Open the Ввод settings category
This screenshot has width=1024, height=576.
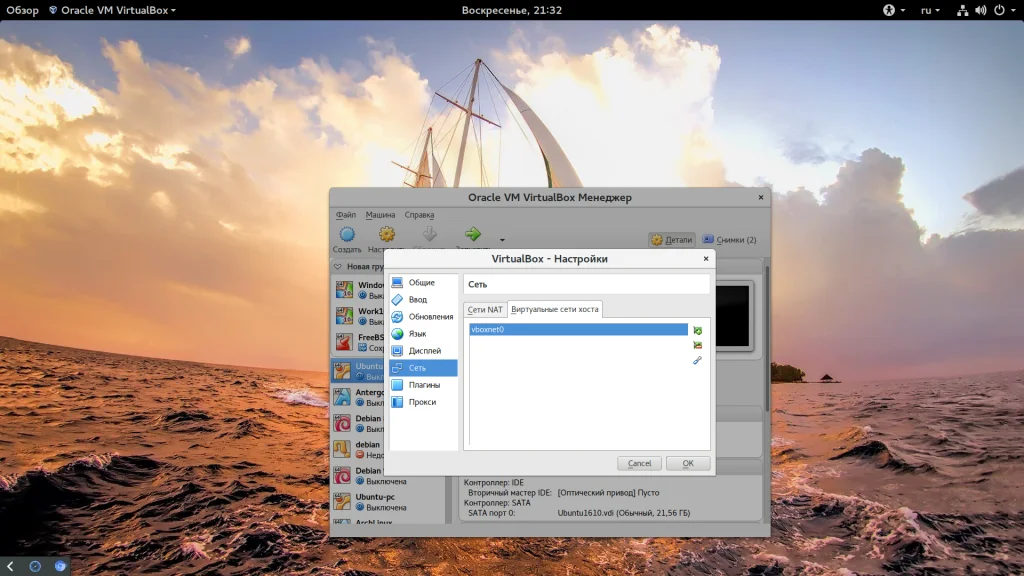[417, 300]
